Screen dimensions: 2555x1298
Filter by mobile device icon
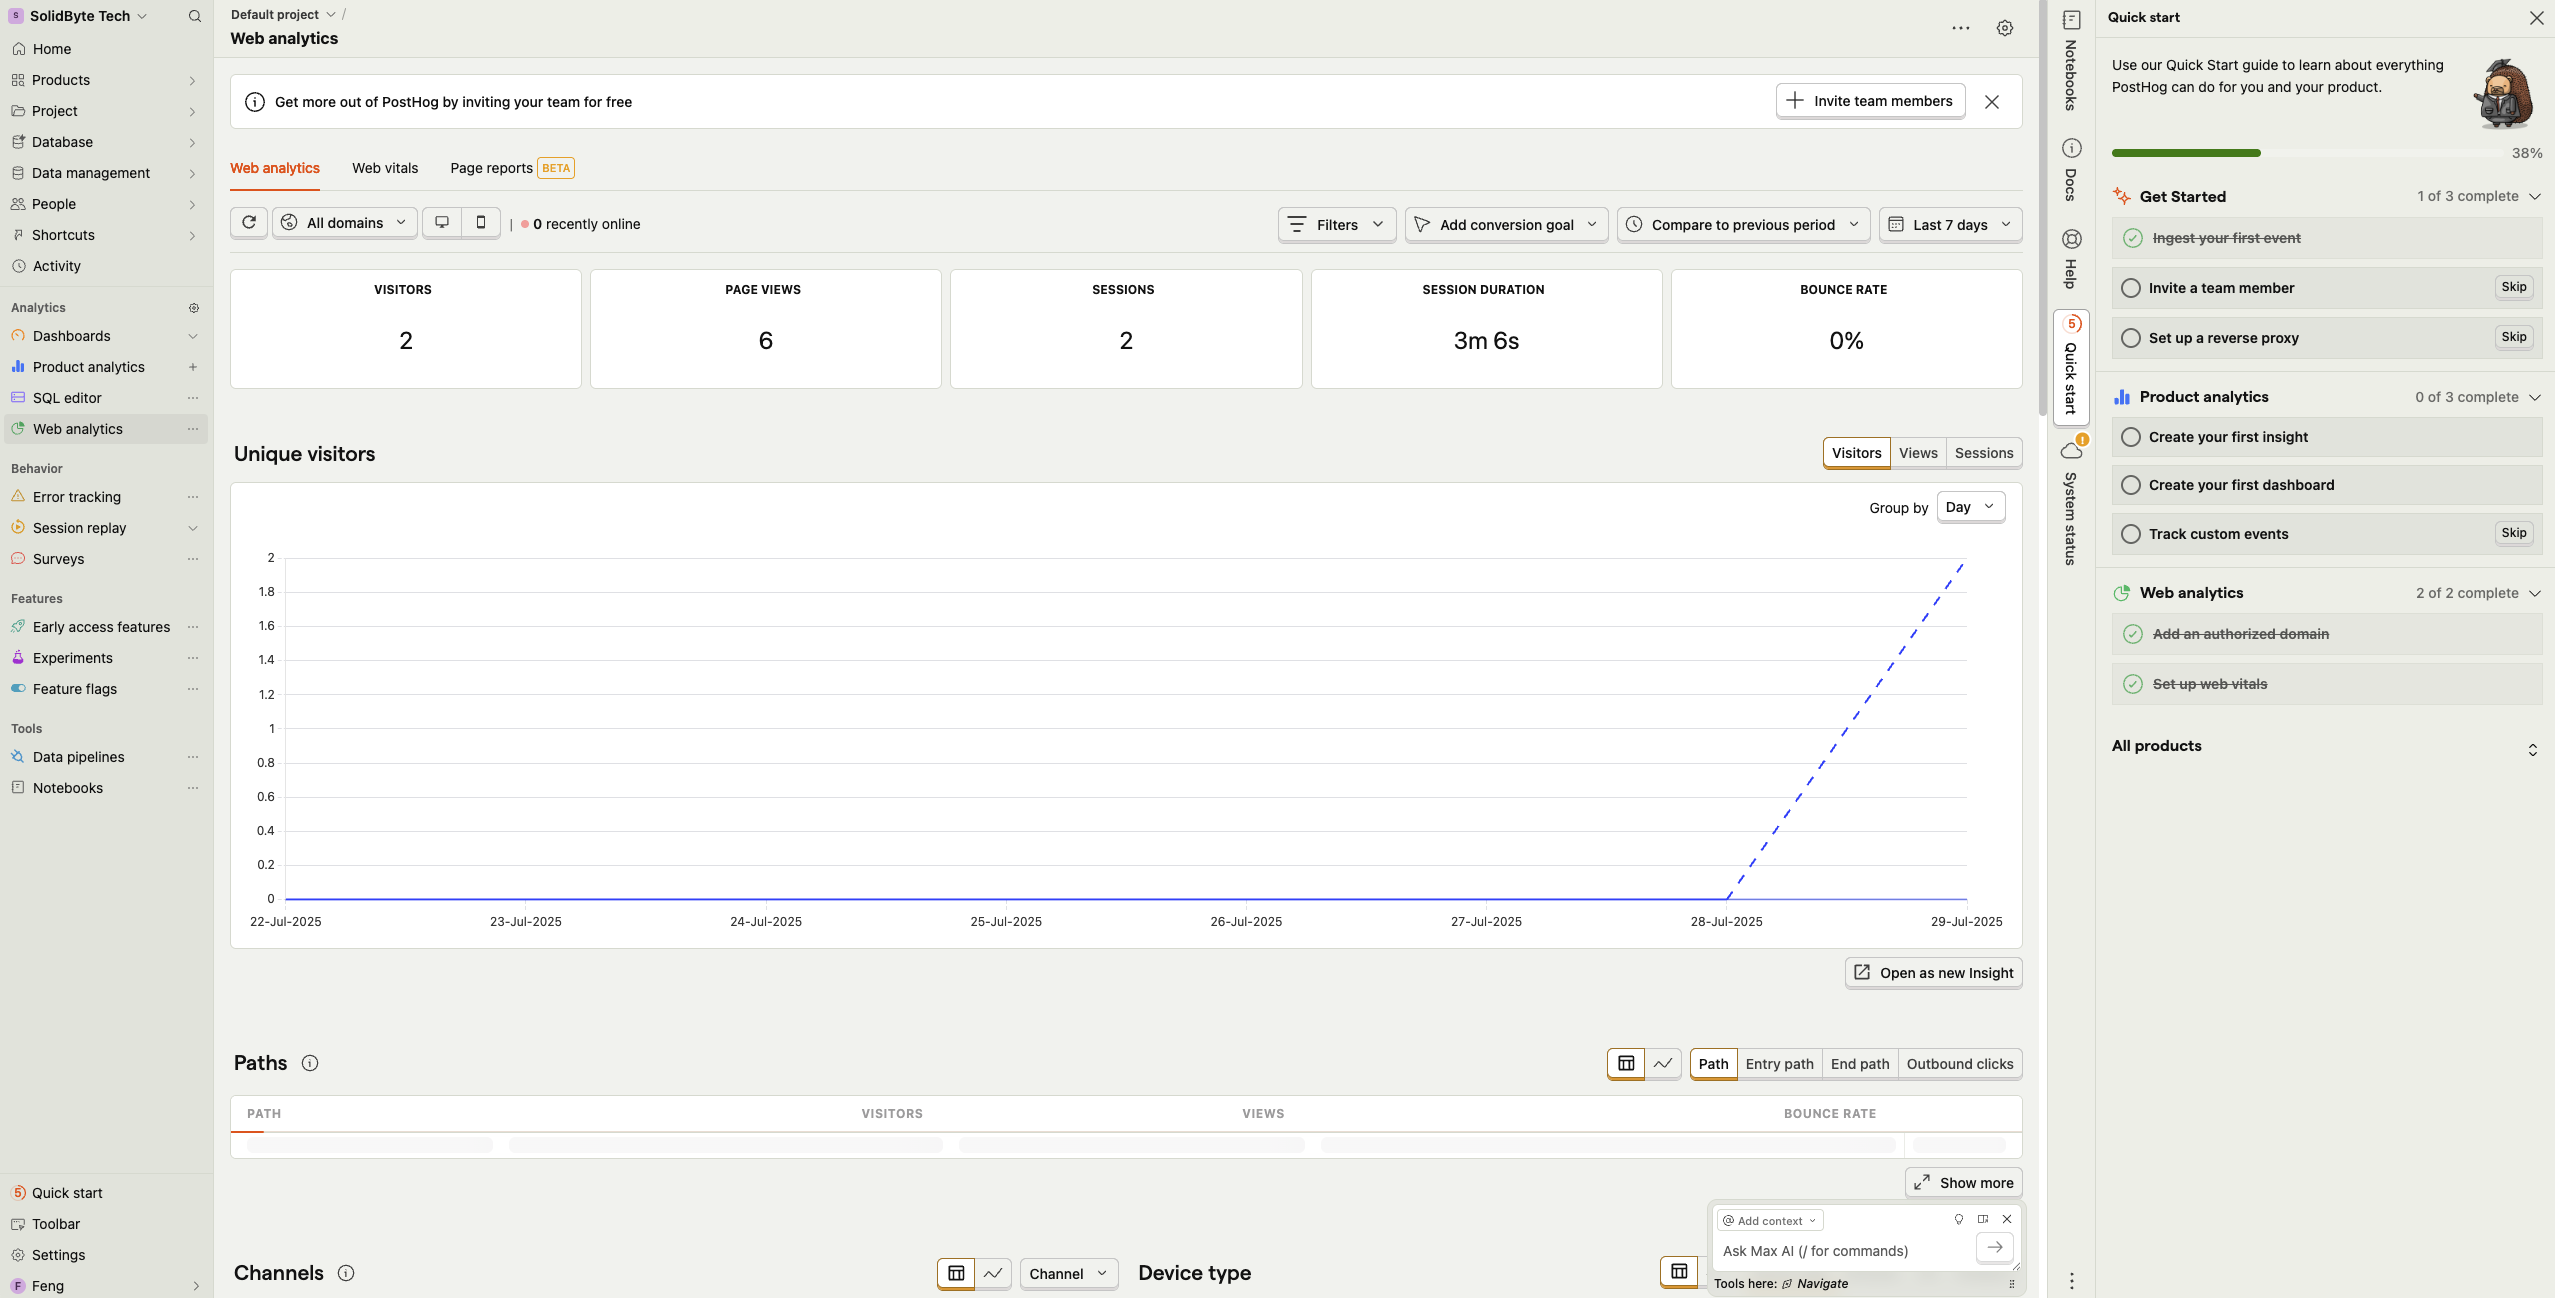[x=481, y=222]
